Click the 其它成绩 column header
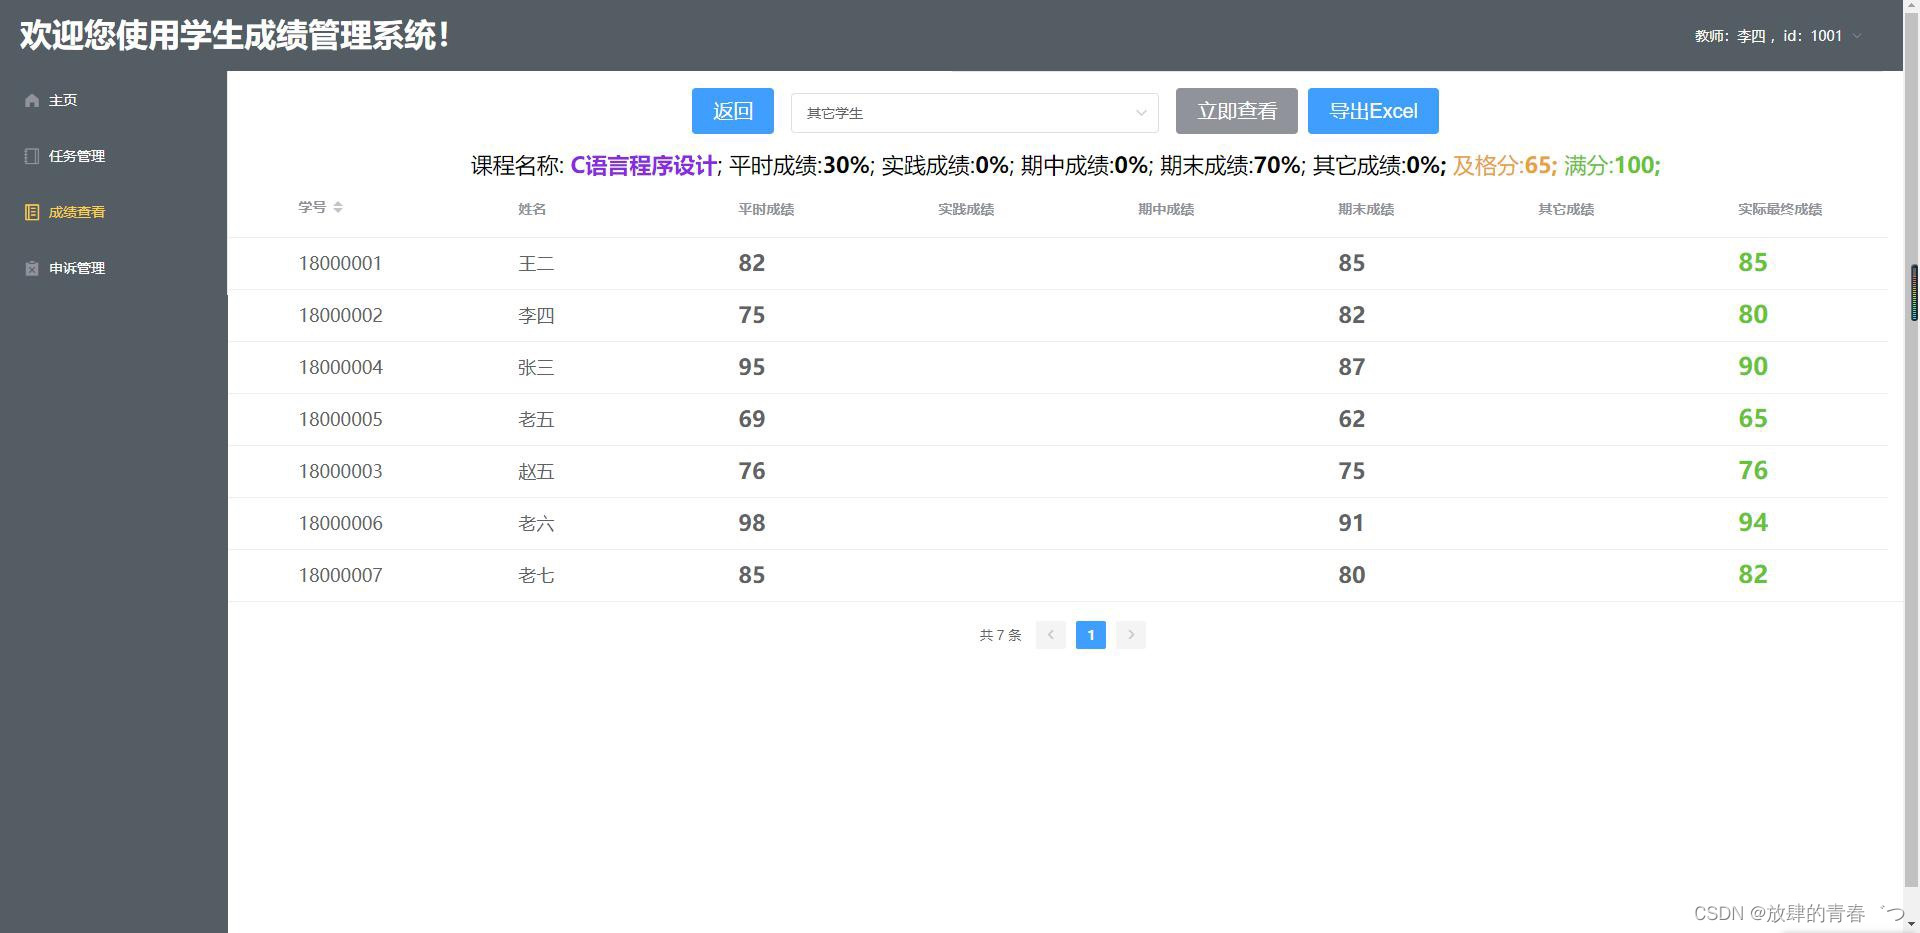This screenshot has width=1920, height=933. point(1566,209)
